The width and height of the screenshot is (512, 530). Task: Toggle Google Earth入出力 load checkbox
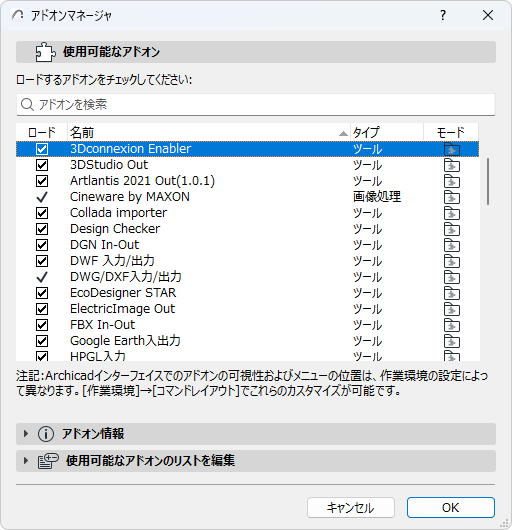click(42, 341)
